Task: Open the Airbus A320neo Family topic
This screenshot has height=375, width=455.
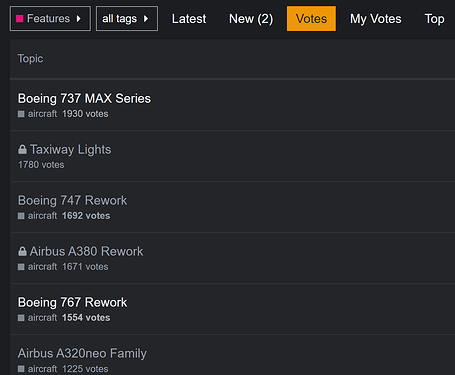Action: (x=82, y=354)
